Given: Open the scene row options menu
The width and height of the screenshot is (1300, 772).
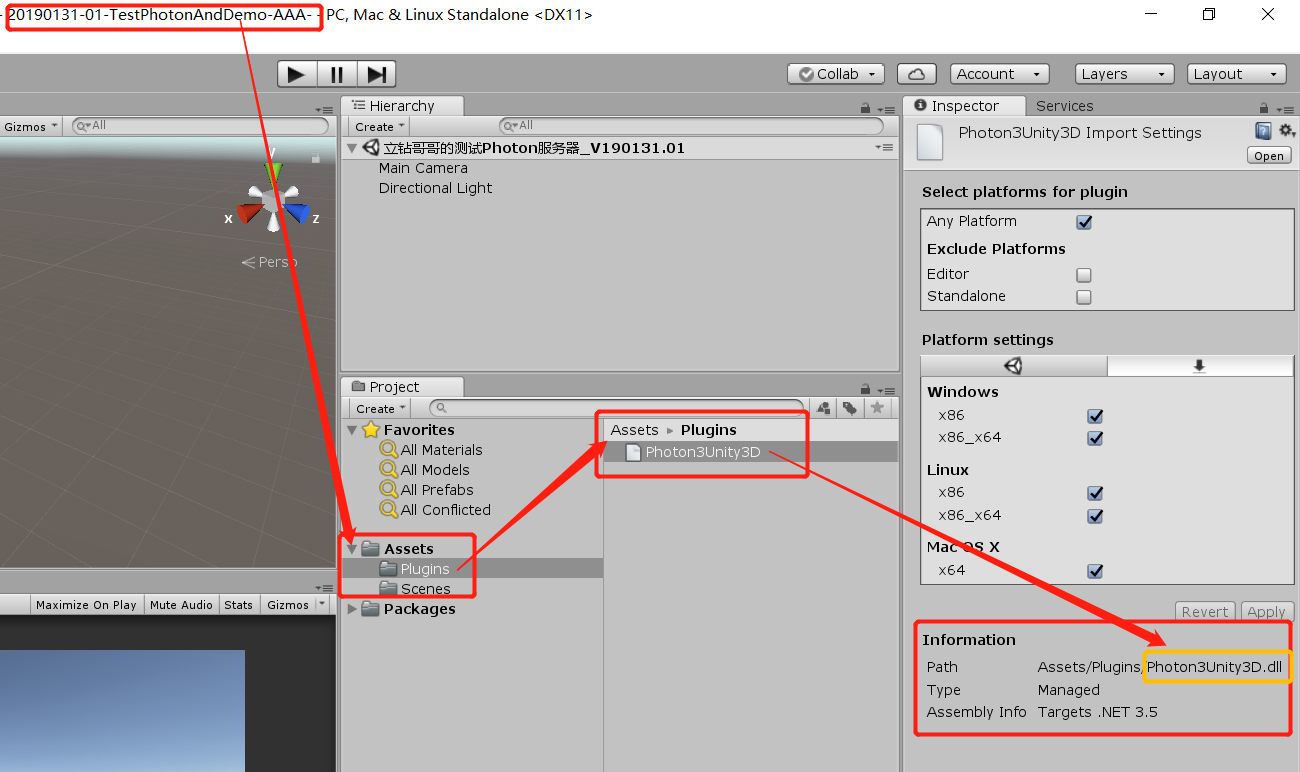Looking at the screenshot, I should pyautogui.click(x=885, y=148).
